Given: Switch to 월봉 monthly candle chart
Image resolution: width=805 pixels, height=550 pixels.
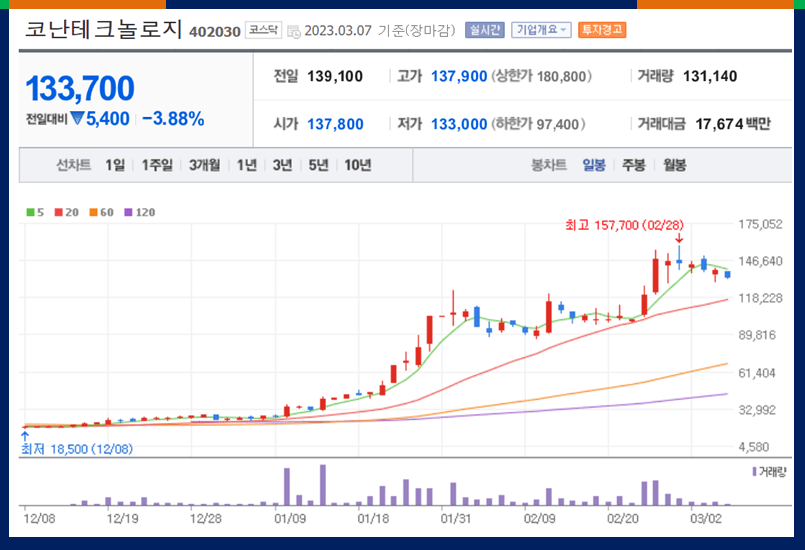Looking at the screenshot, I should (x=674, y=165).
